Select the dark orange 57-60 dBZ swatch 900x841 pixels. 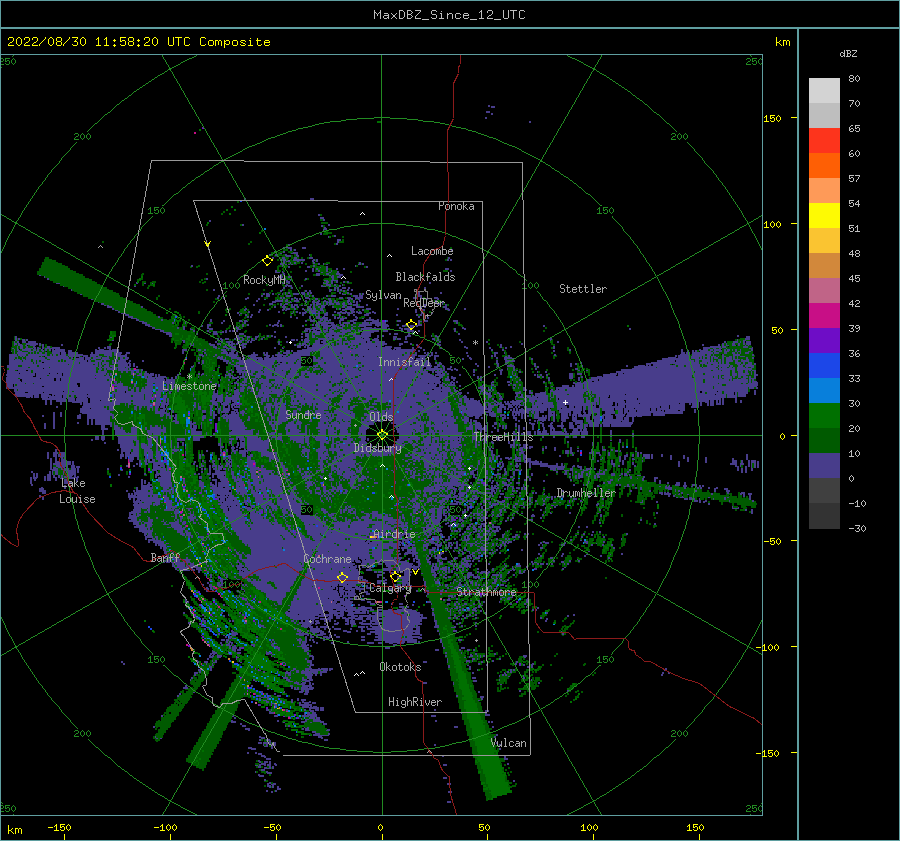point(824,165)
